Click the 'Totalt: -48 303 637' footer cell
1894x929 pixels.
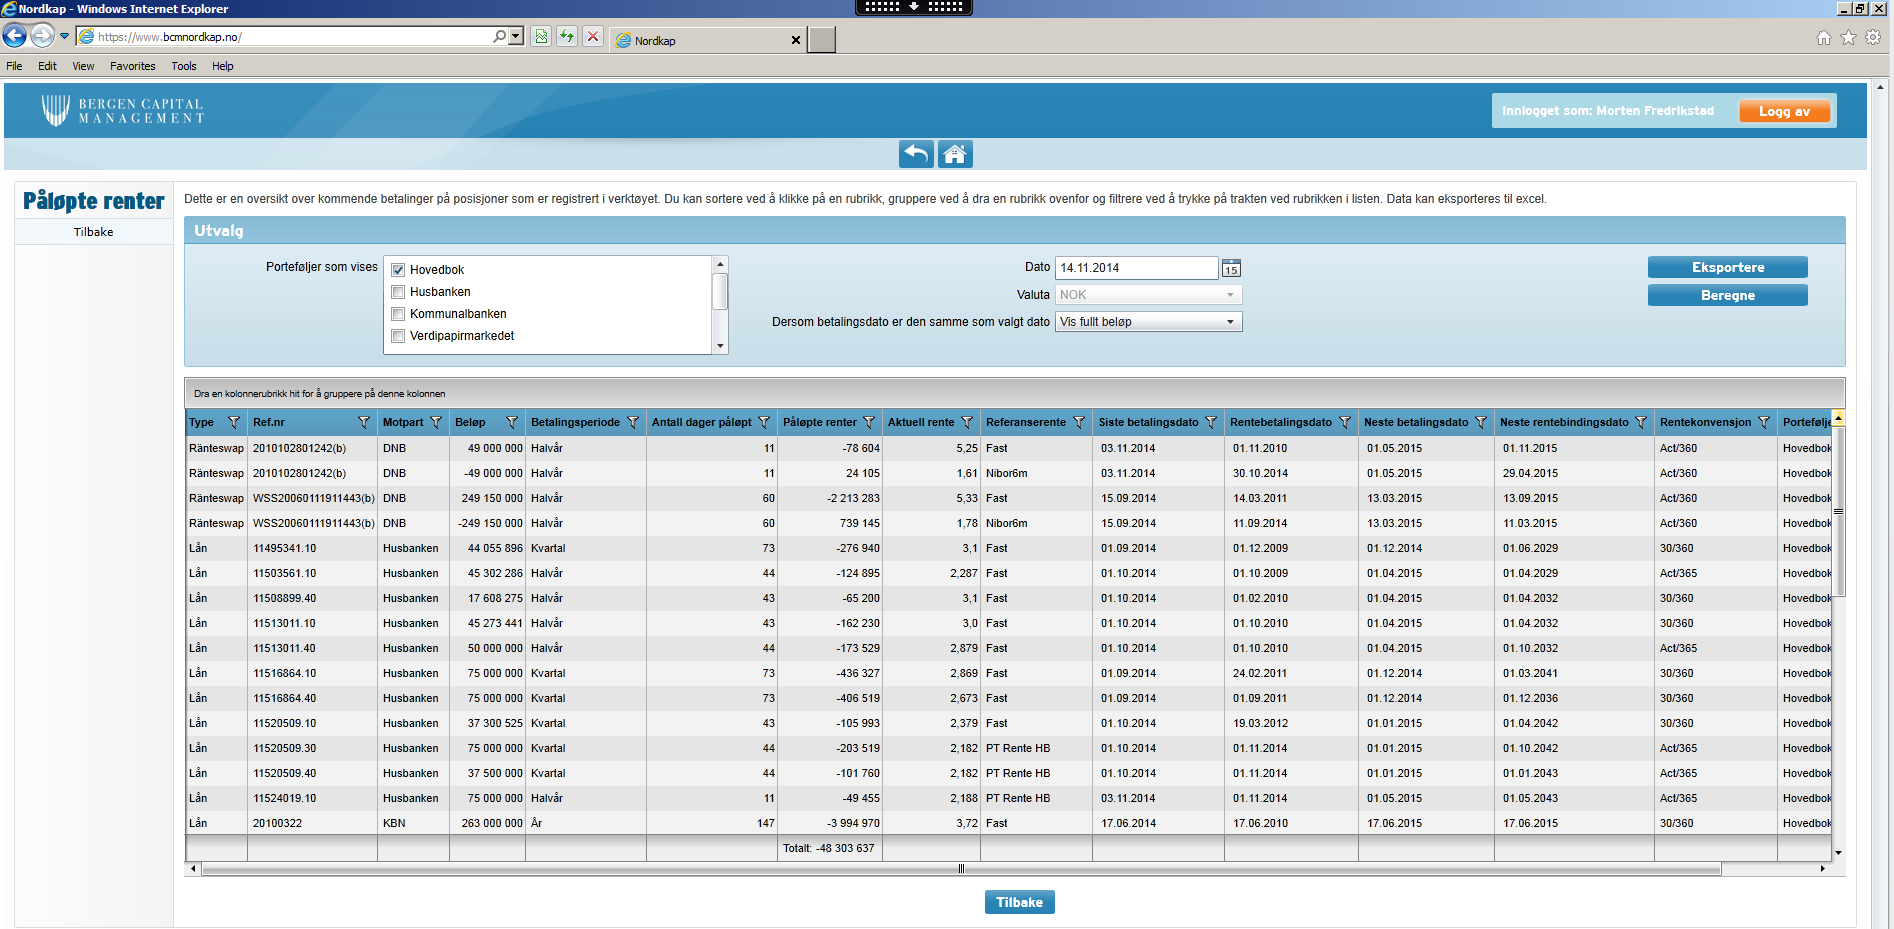click(x=828, y=848)
